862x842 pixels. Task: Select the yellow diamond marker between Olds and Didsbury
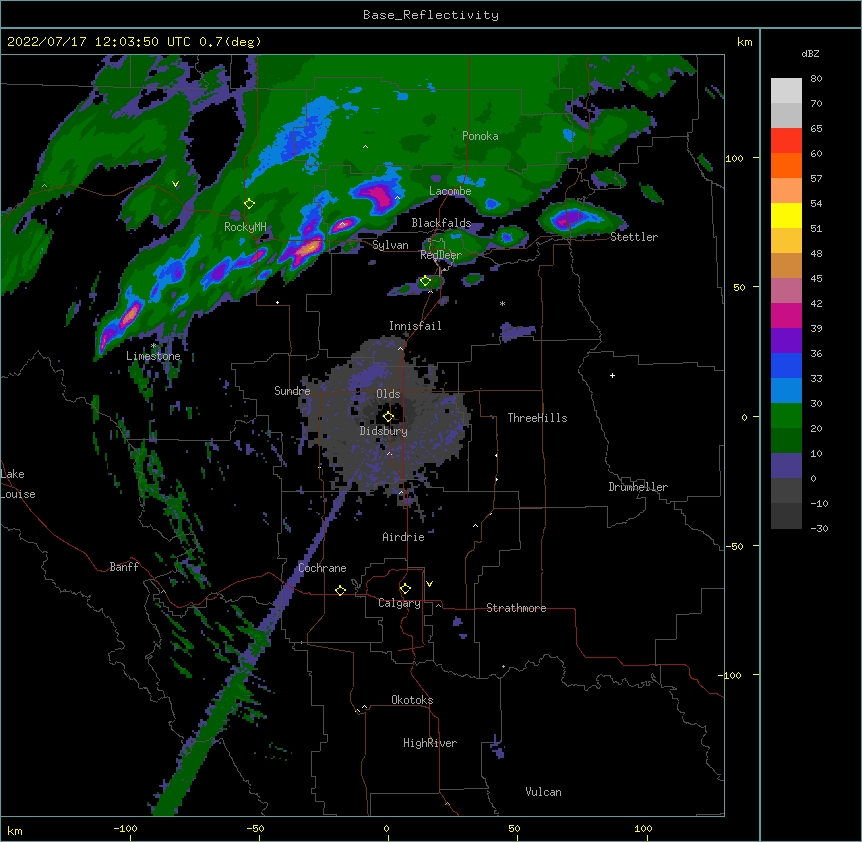[x=388, y=417]
